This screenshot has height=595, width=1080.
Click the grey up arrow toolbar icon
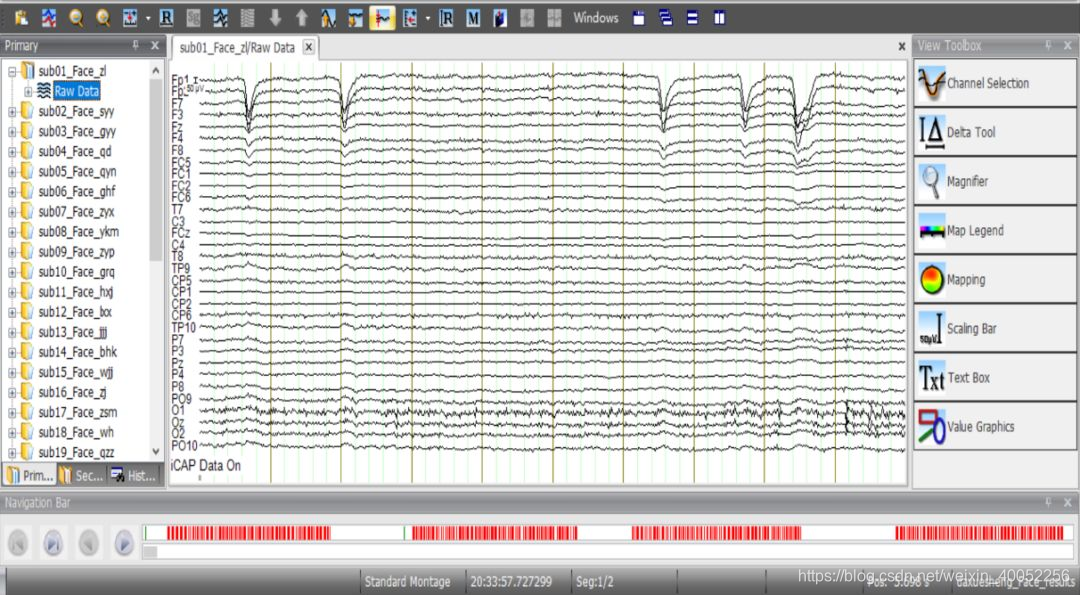(301, 18)
